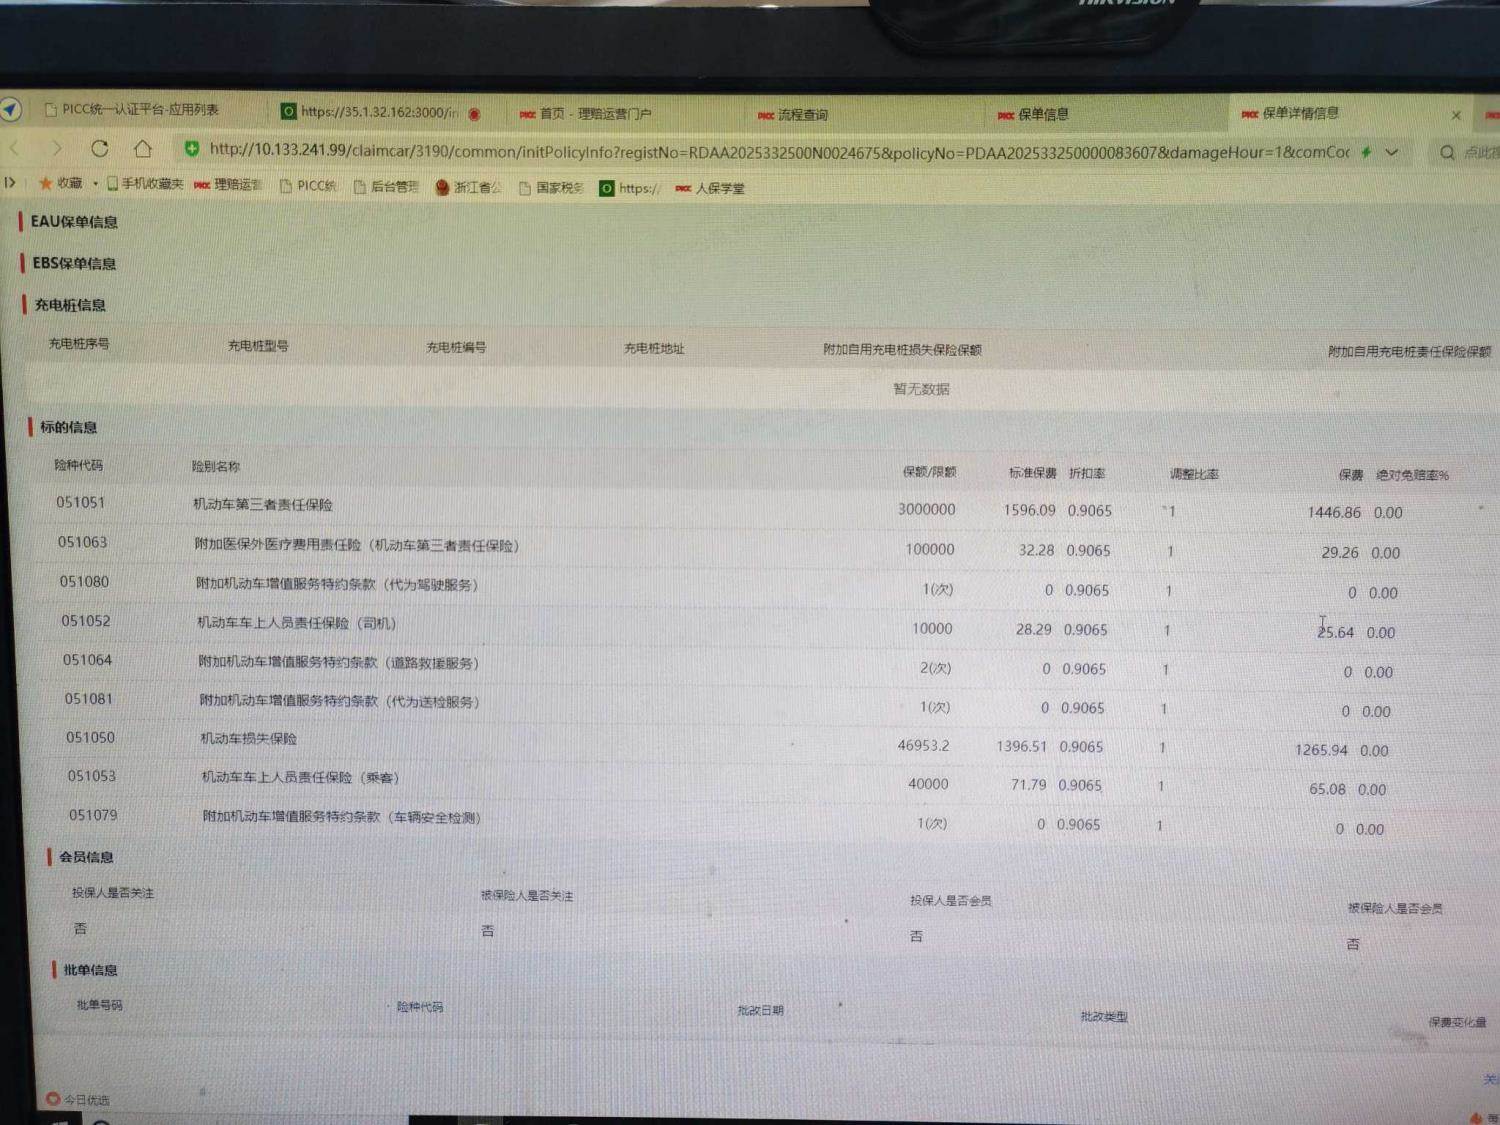
Task: Click the search magnifier icon
Action: [x=1446, y=152]
